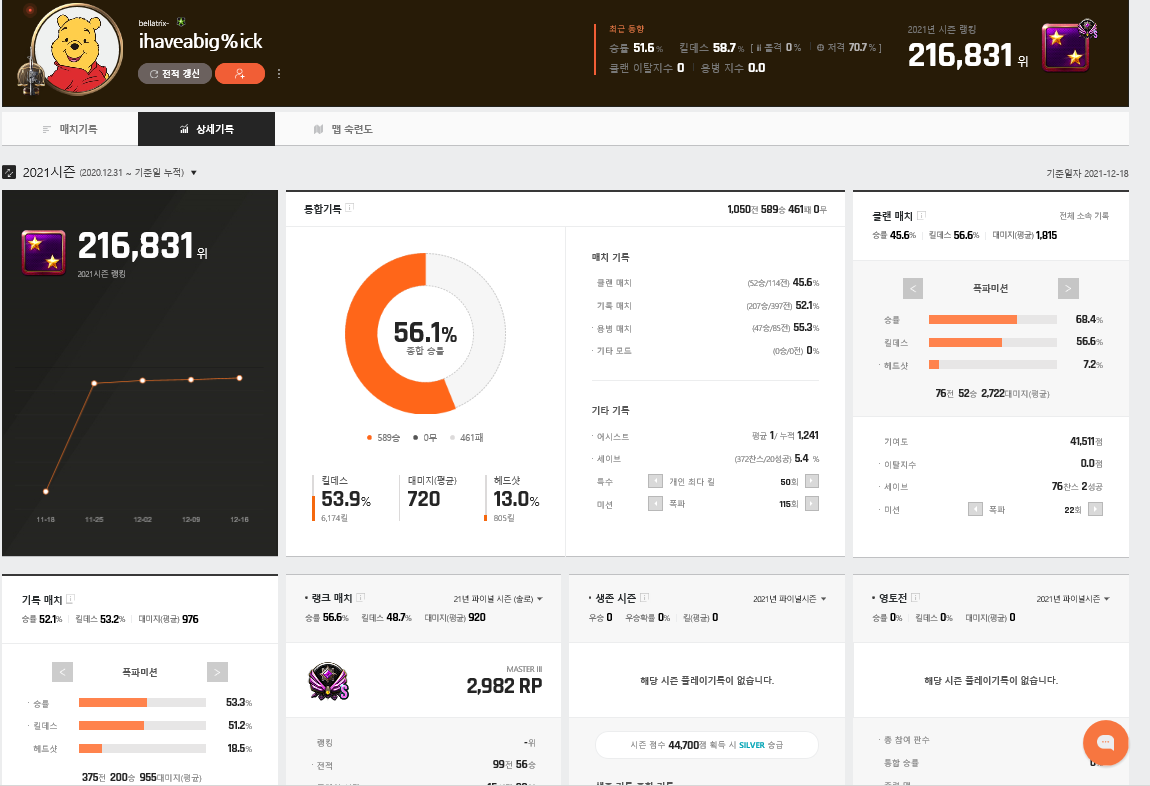Go to previous mode in 기록 매치 panel
The height and width of the screenshot is (786, 1150).
click(62, 672)
